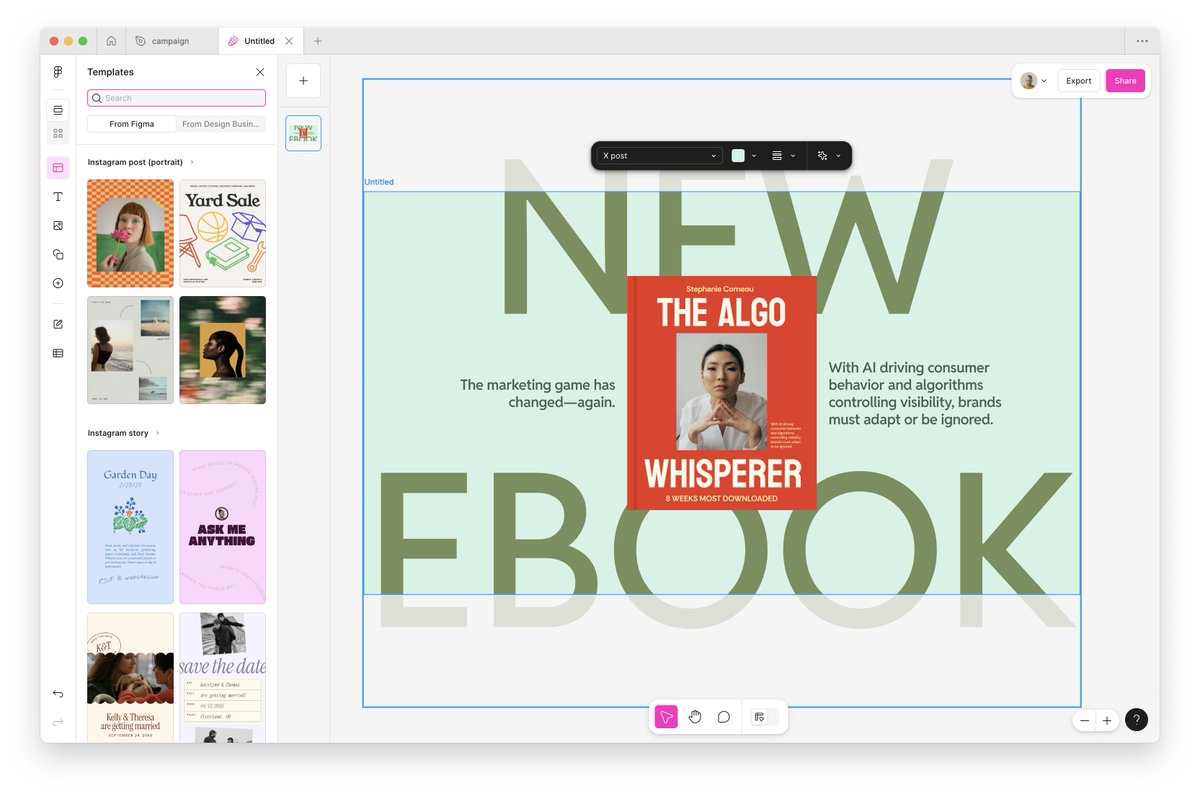Open the user avatar dropdown
The image size is (1200, 796).
[x=1033, y=81]
